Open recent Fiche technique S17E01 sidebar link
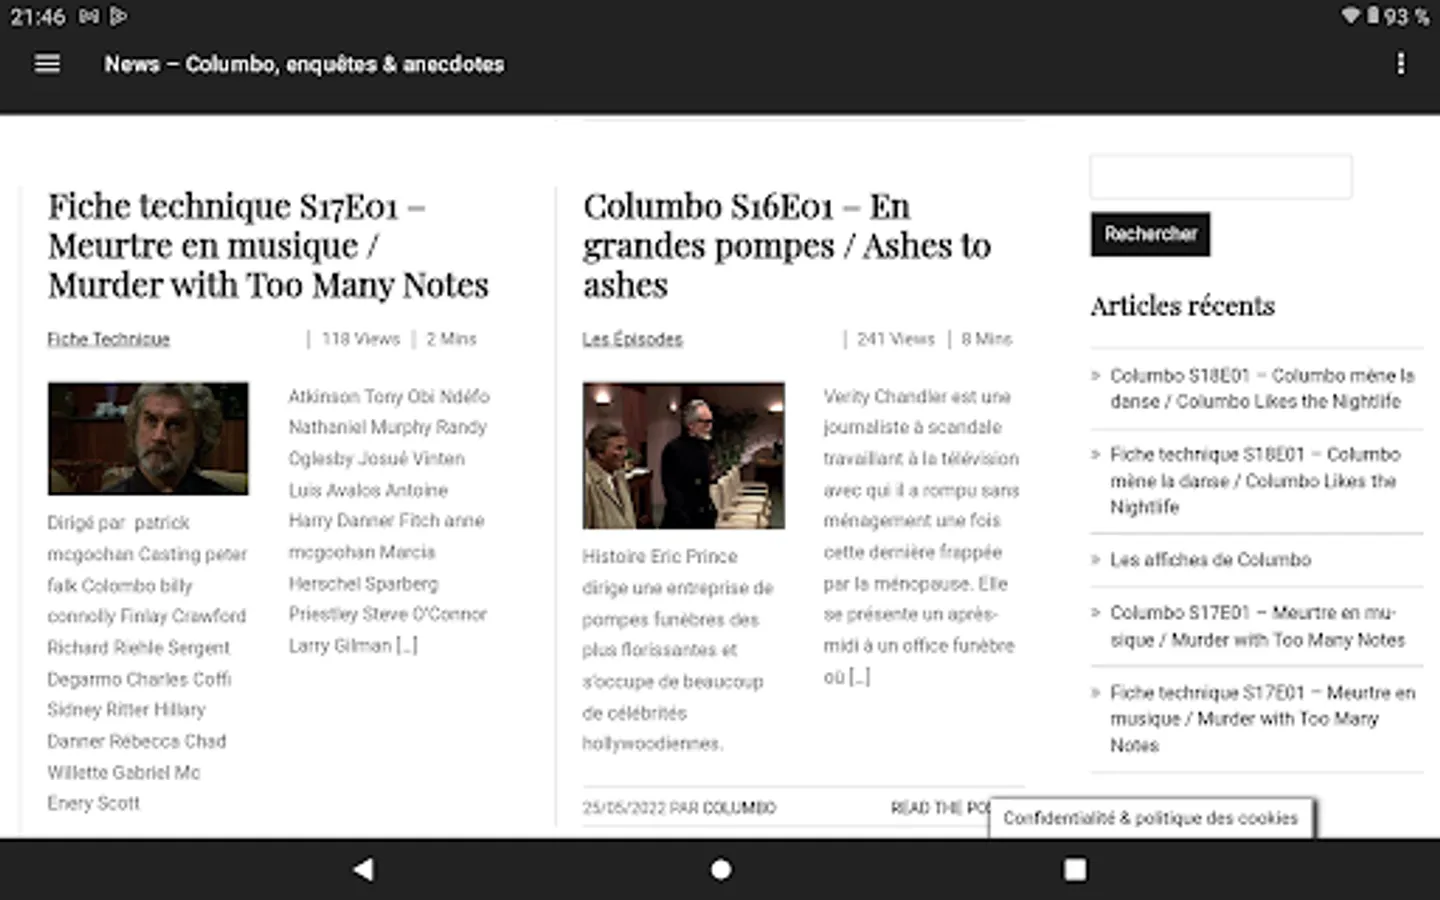 [1262, 718]
